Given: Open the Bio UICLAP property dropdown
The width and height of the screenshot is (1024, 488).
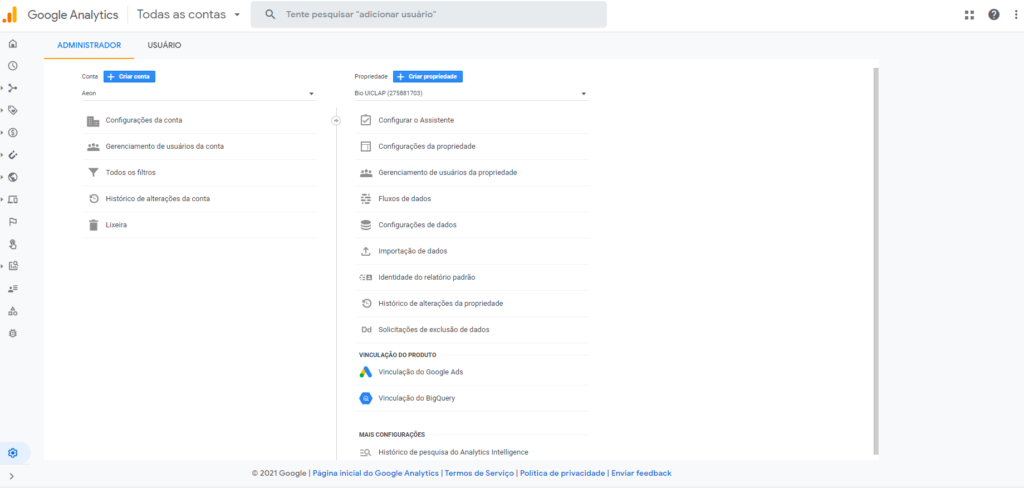Looking at the screenshot, I should coord(472,93).
